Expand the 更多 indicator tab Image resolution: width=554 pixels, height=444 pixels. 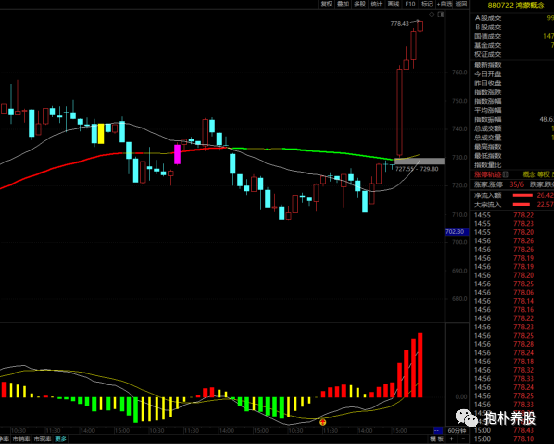point(60,439)
